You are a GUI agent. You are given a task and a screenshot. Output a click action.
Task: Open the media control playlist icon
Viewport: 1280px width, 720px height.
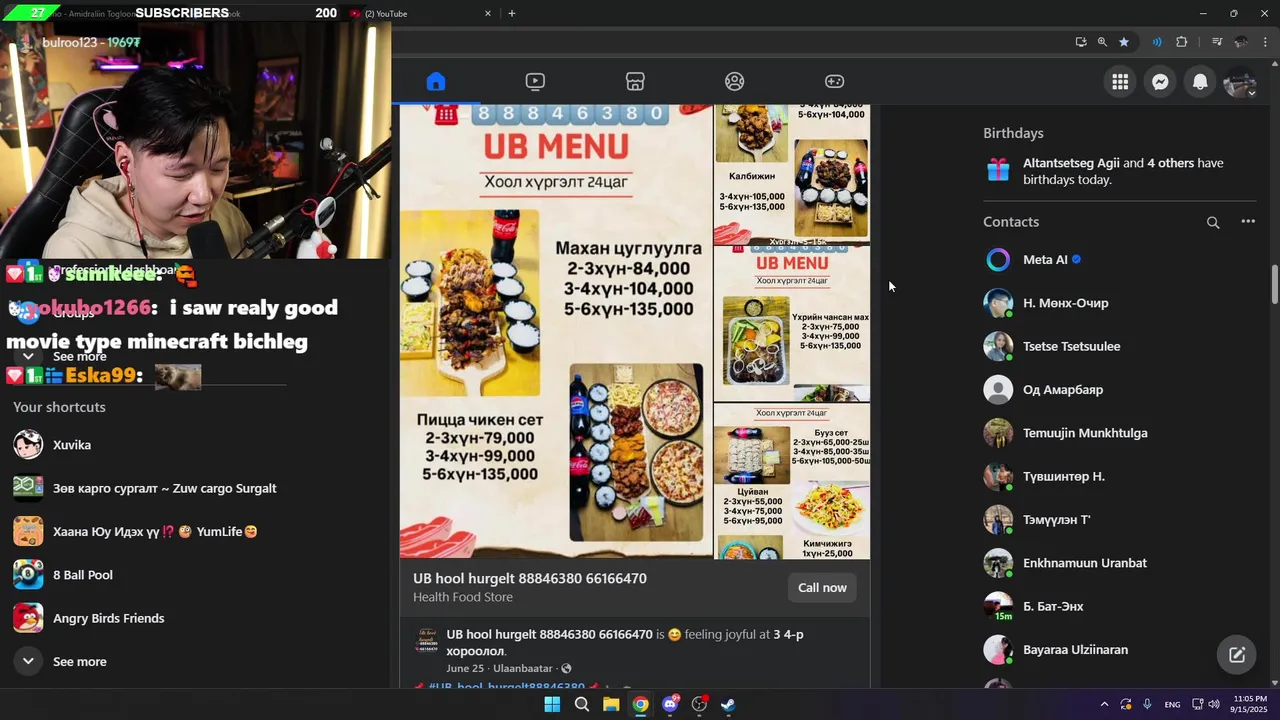[1217, 42]
